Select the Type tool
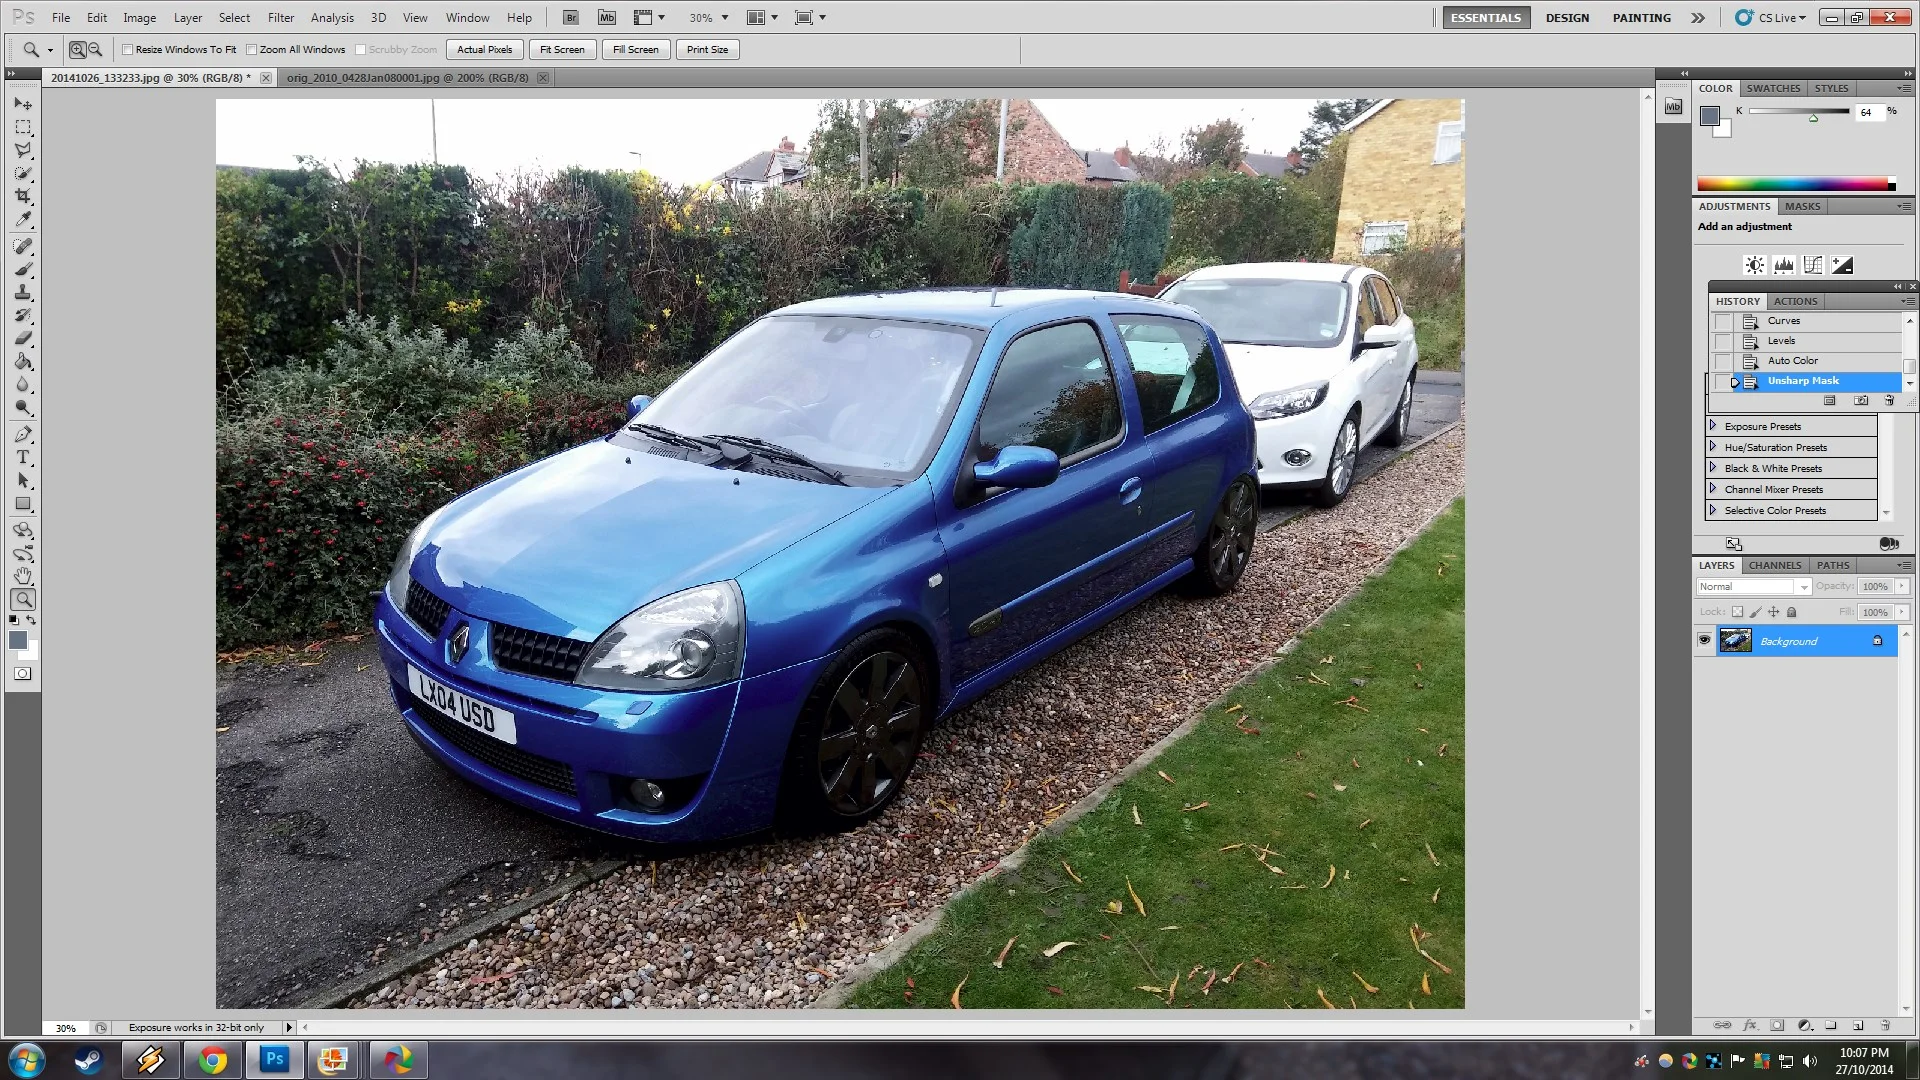The width and height of the screenshot is (1920, 1080). click(23, 458)
